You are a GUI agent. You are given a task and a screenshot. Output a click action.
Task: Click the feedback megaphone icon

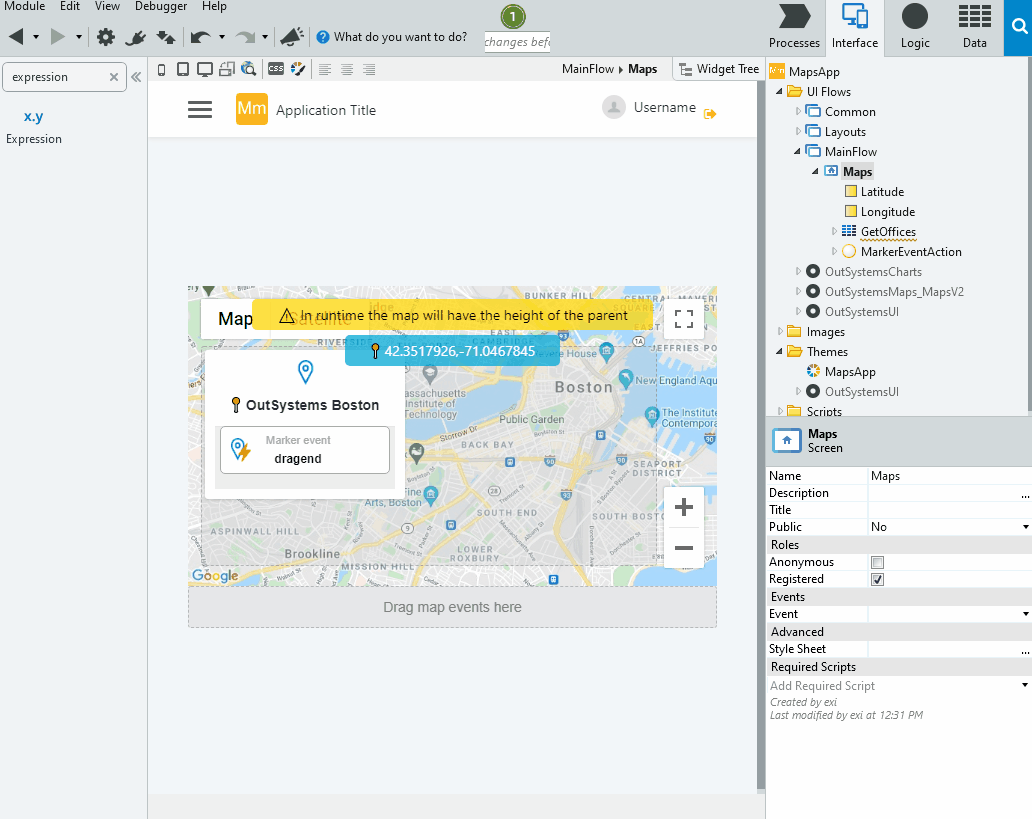[290, 36]
